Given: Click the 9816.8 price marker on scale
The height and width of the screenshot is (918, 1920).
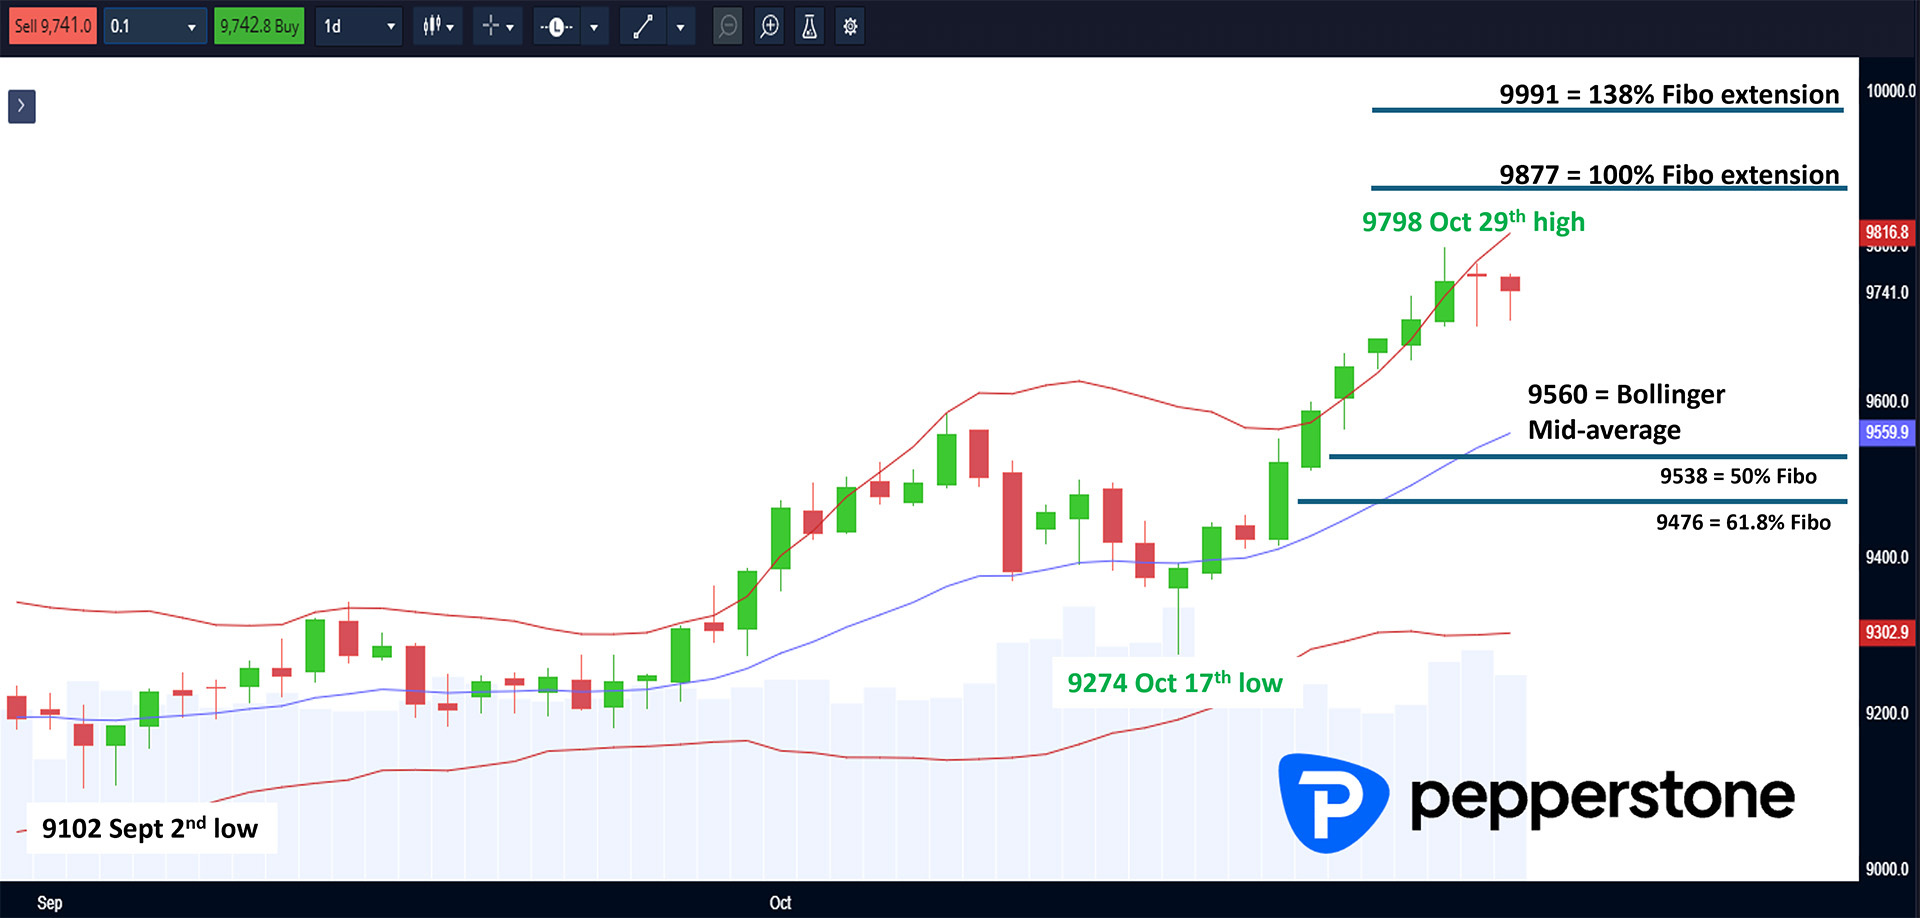Looking at the screenshot, I should click(1887, 232).
